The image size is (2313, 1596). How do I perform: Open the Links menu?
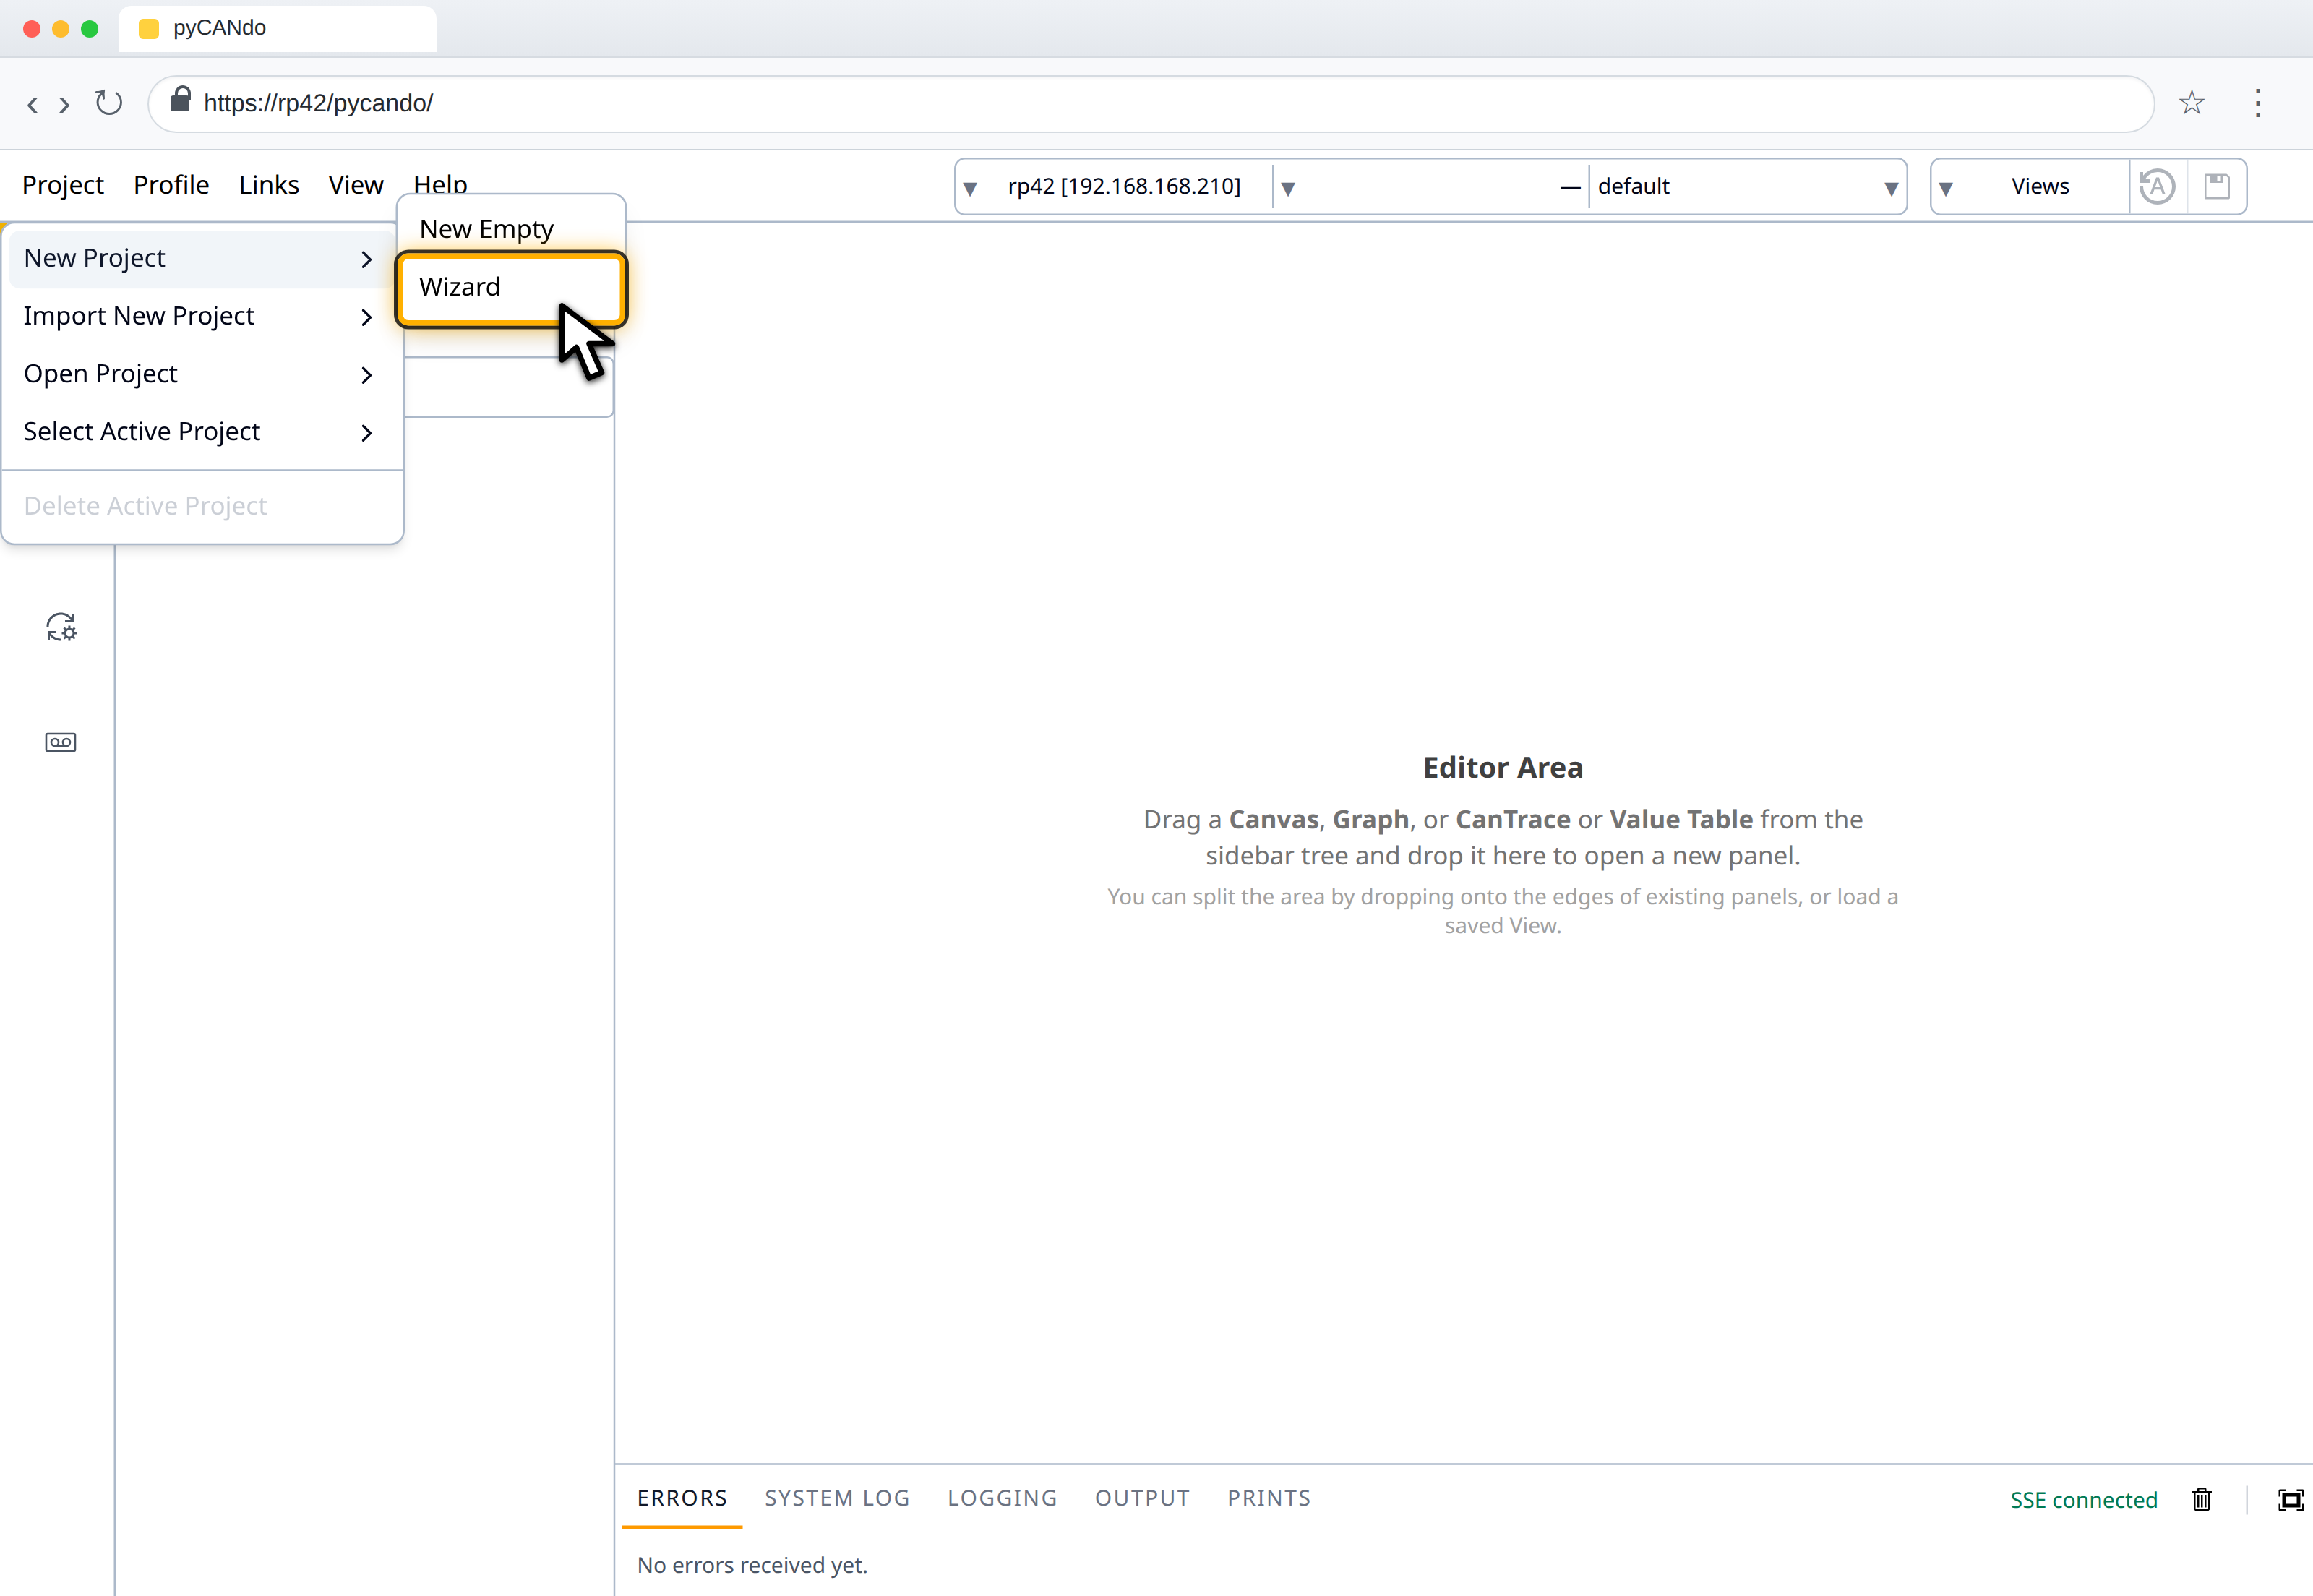click(x=269, y=185)
